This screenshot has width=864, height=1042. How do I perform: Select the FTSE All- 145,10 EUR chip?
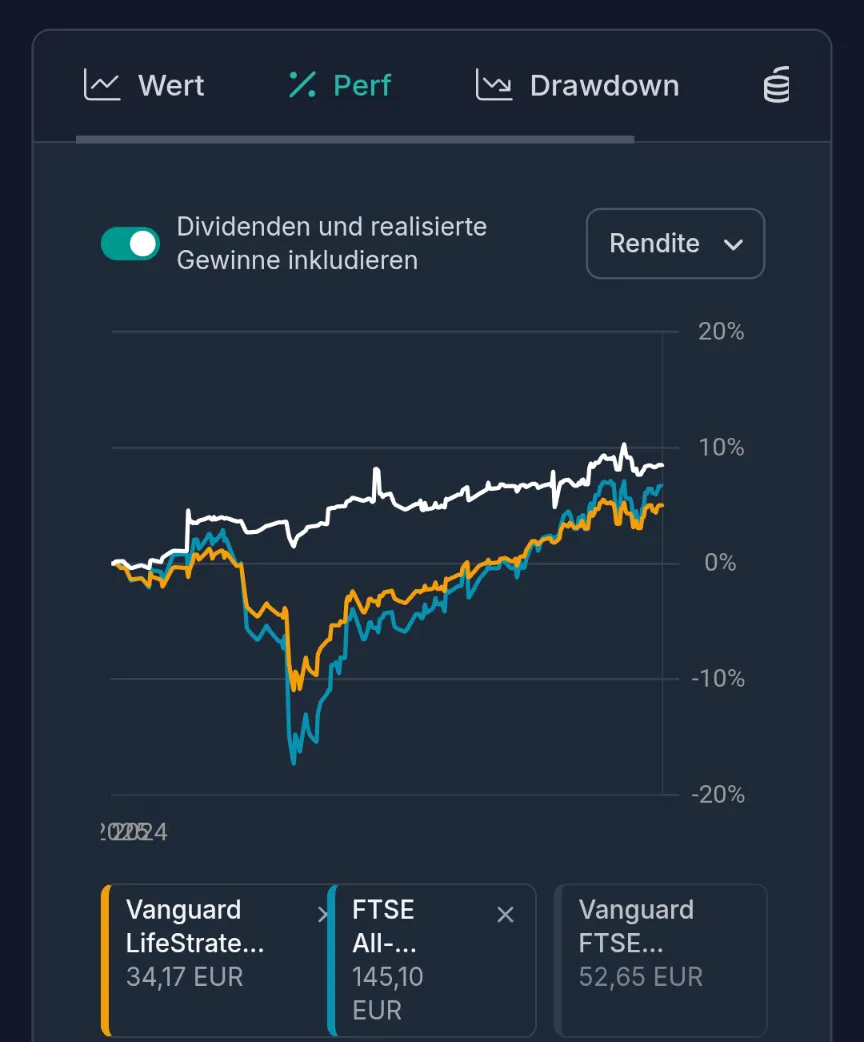[x=420, y=960]
